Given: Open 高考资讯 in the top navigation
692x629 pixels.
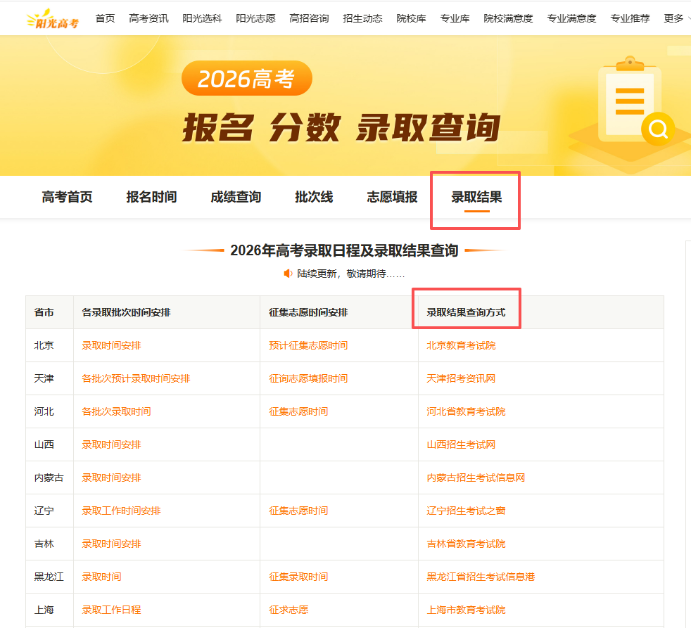Looking at the screenshot, I should click(148, 18).
